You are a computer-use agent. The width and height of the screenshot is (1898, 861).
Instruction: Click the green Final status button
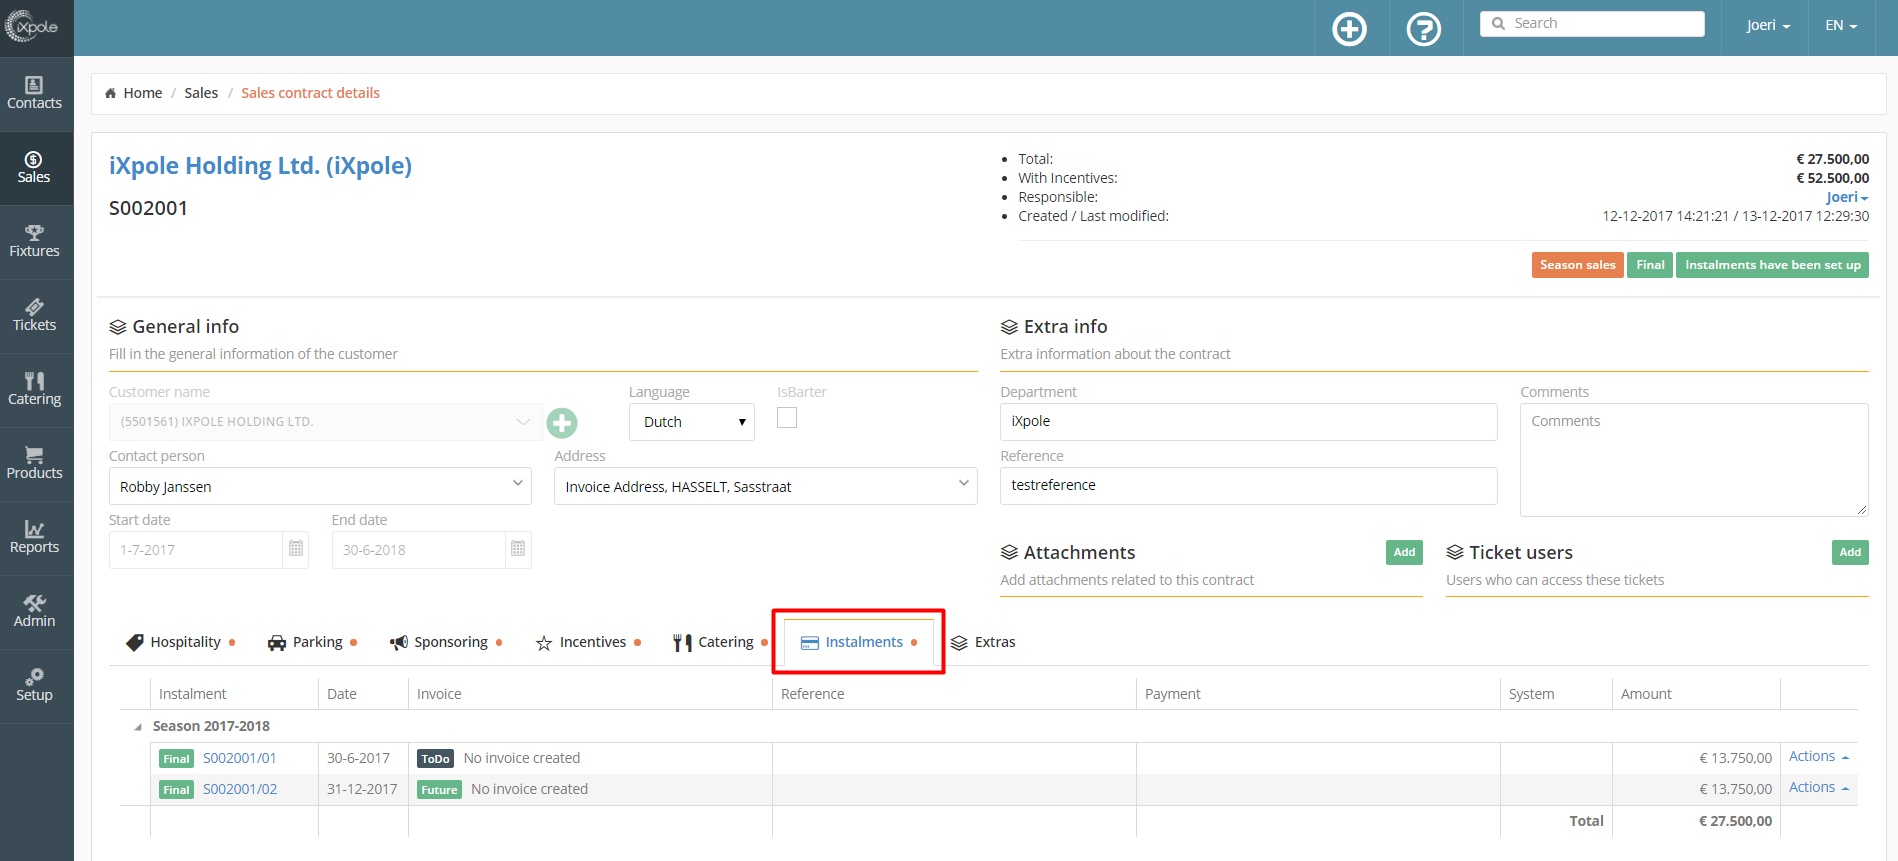[x=1650, y=265]
